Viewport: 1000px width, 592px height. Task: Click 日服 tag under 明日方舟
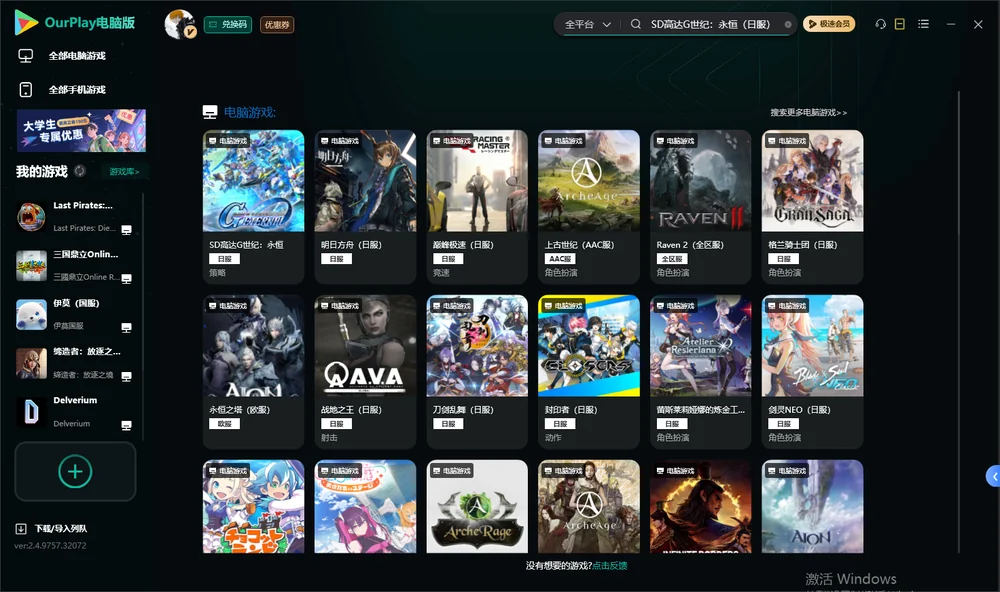point(336,259)
